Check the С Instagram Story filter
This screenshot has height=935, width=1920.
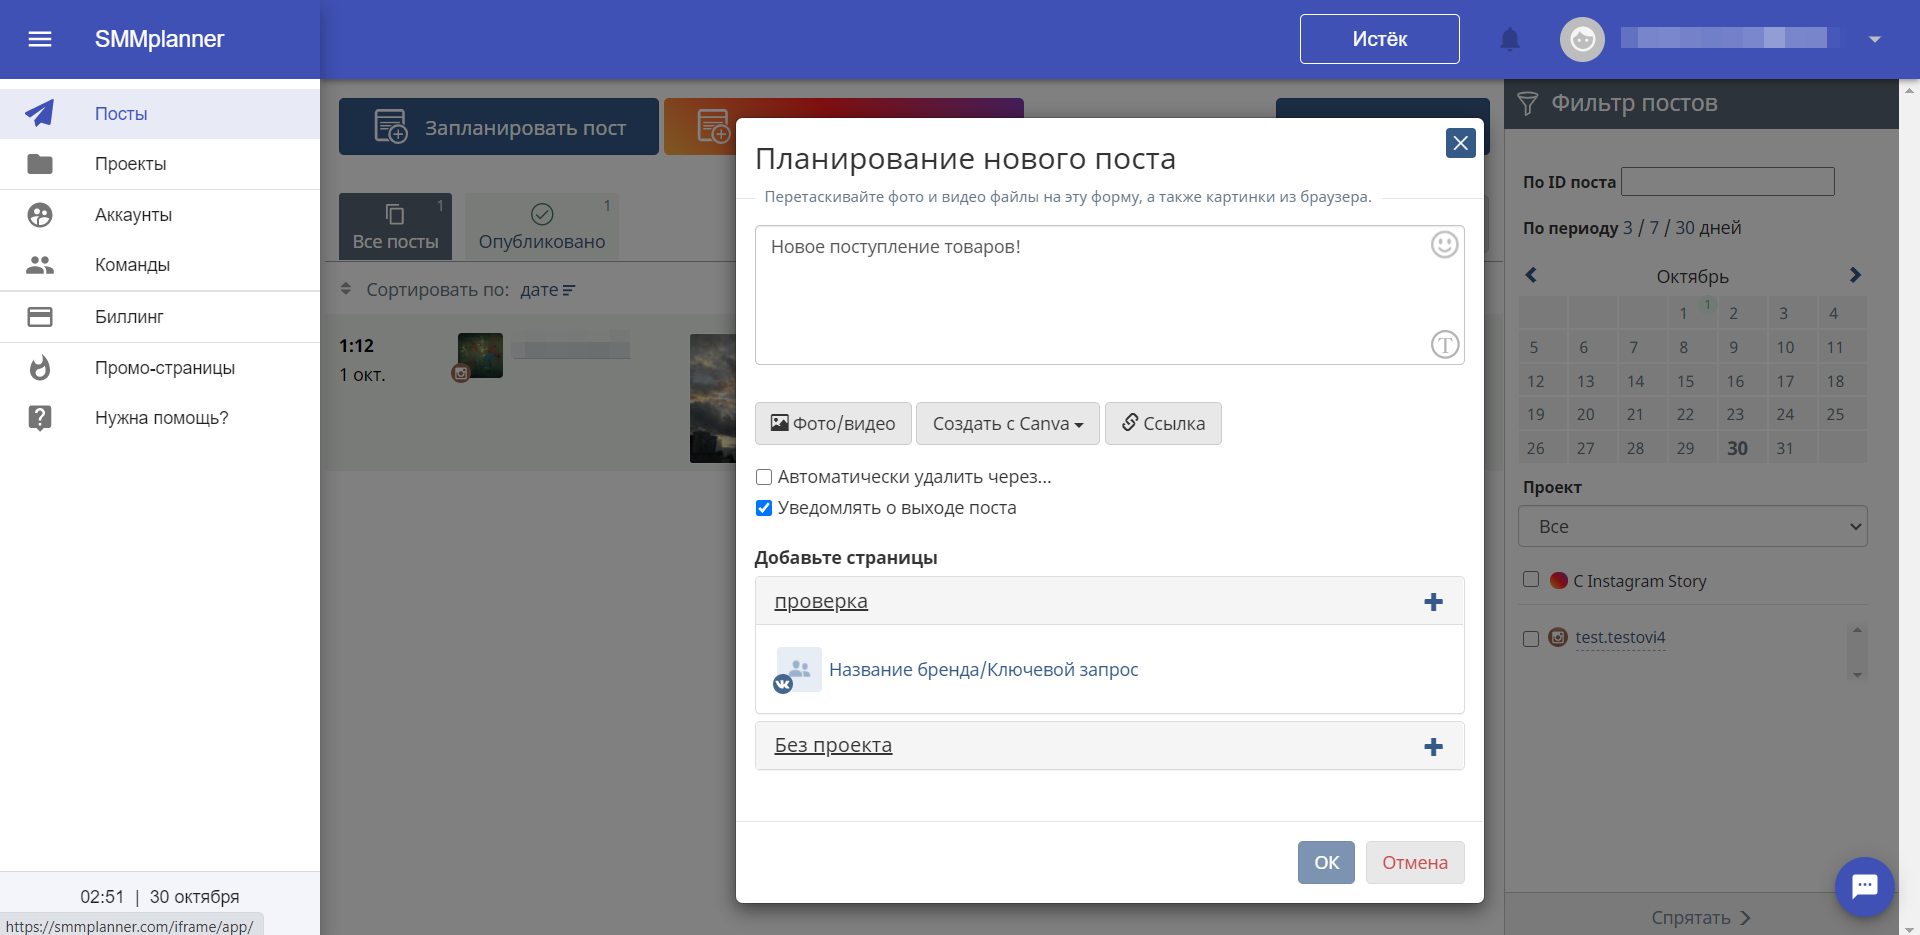(1530, 580)
